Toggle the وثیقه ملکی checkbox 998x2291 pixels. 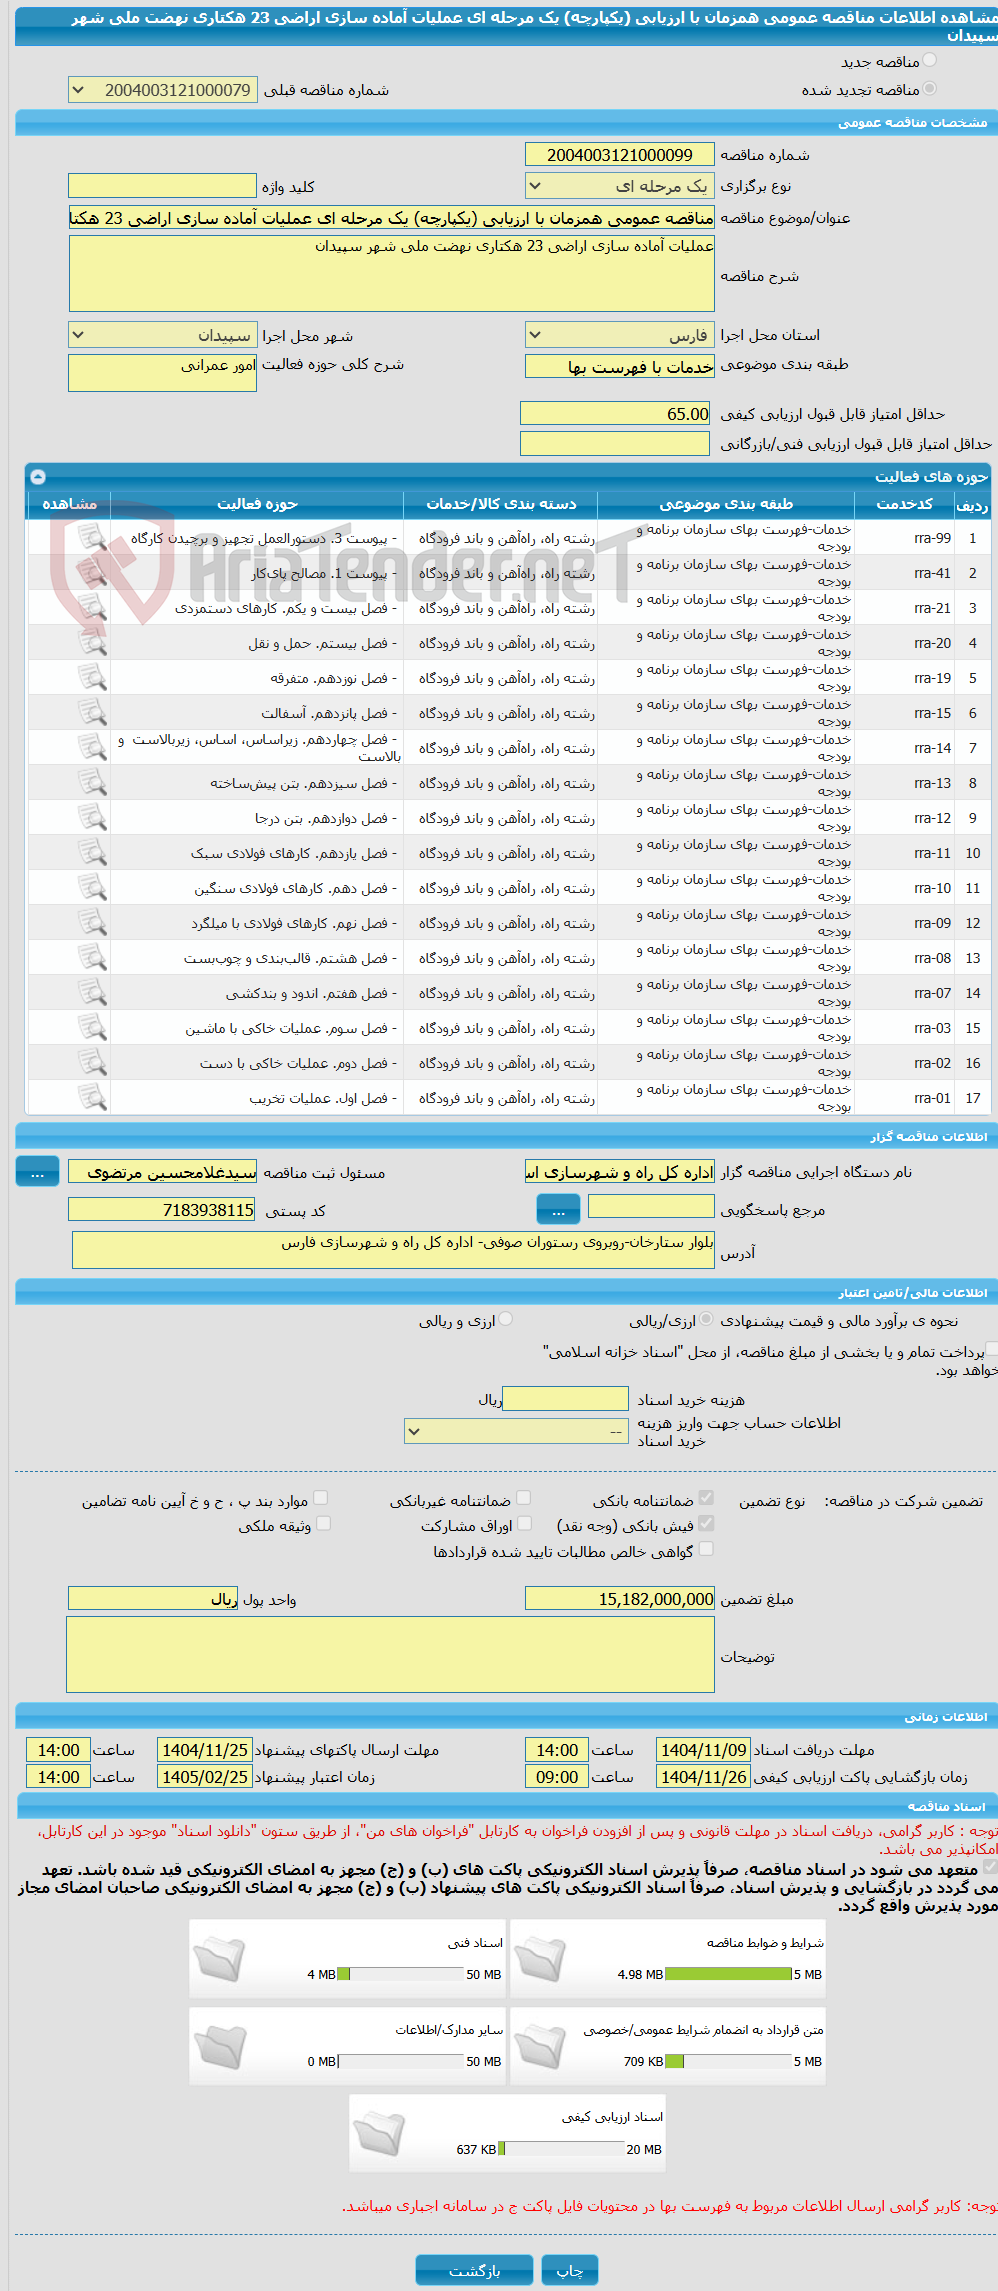[323, 1524]
